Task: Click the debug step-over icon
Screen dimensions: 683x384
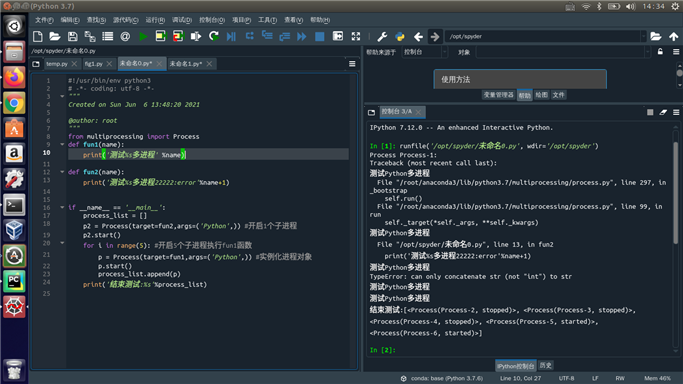Action: click(249, 37)
